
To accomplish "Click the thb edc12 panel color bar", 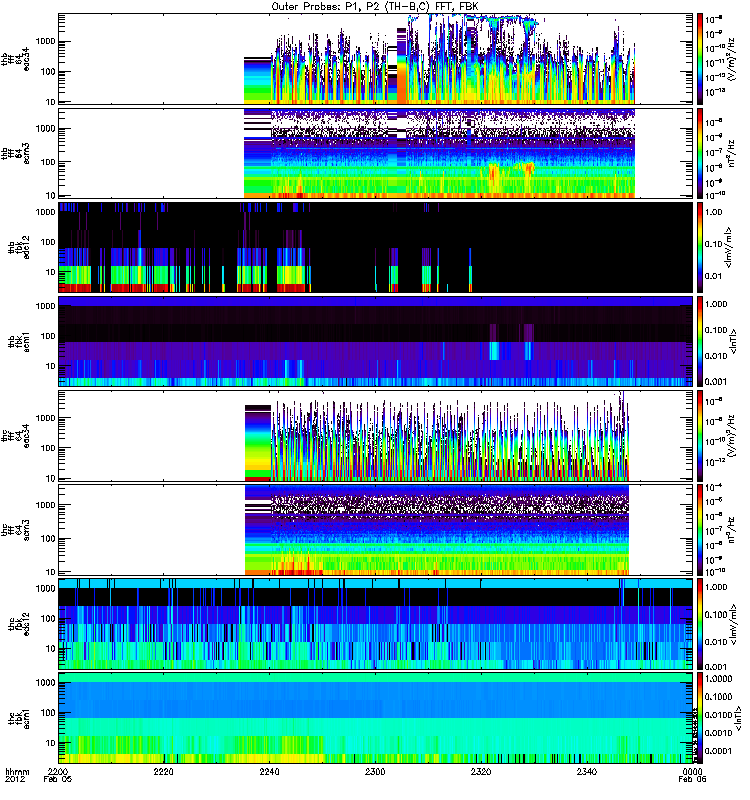I will click(700, 247).
